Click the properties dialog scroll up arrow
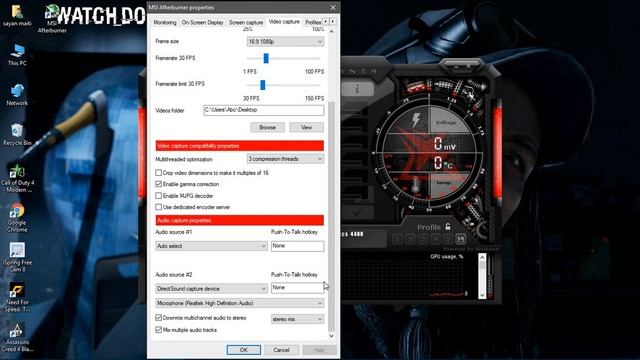The height and width of the screenshot is (360, 640). coord(331,31)
